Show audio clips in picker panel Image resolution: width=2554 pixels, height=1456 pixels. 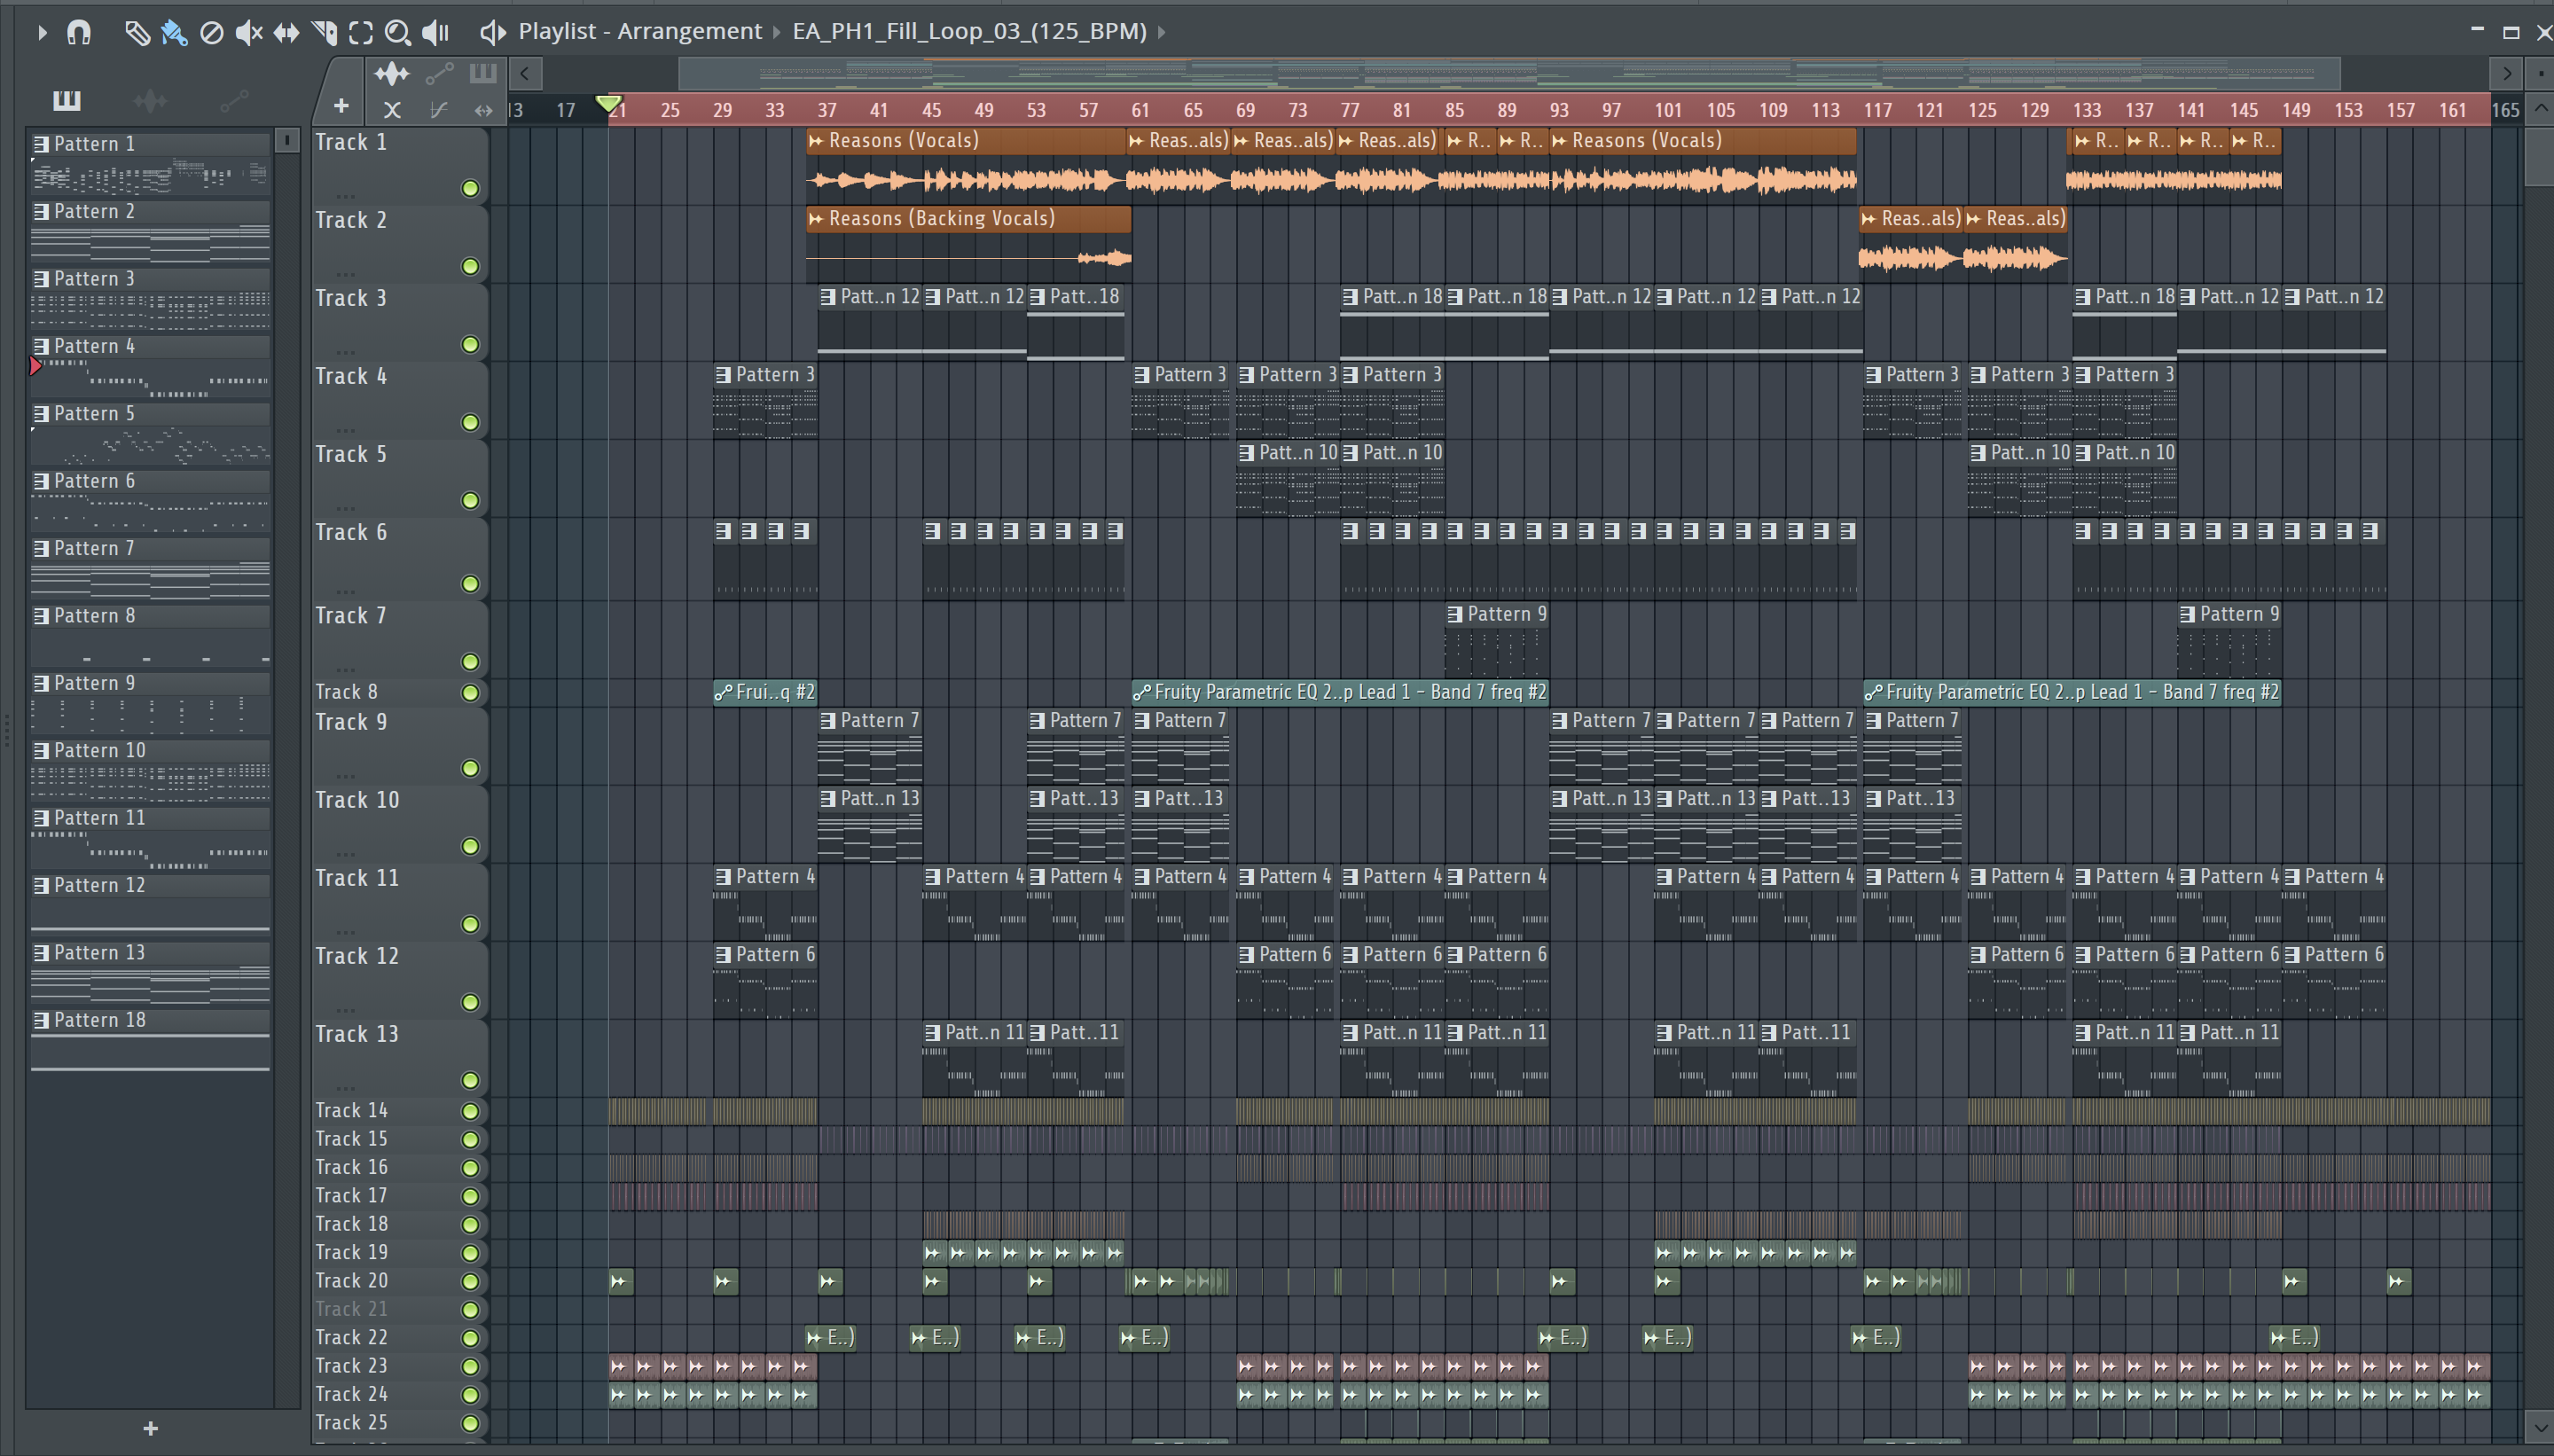pyautogui.click(x=150, y=100)
